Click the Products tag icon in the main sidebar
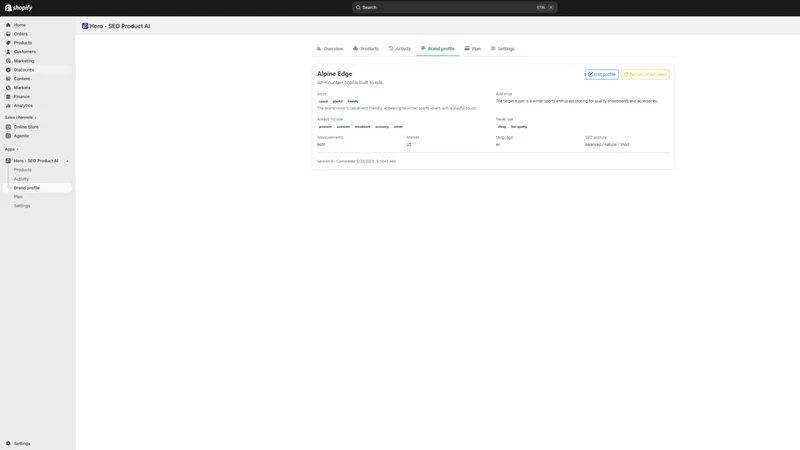The image size is (800, 450). click(8, 43)
